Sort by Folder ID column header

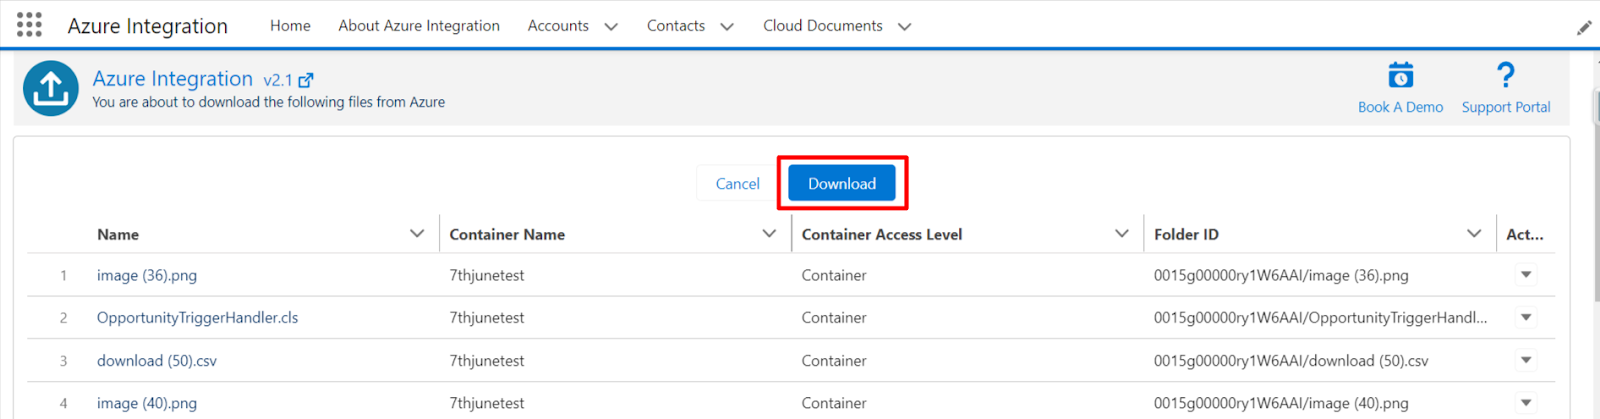1186,234
